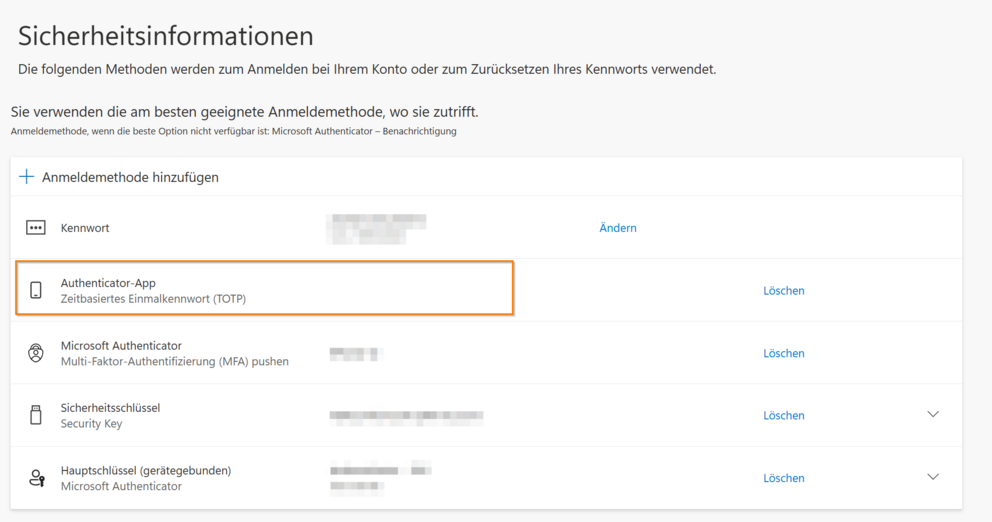Click Ändern link for Kennwort
The height and width of the screenshot is (522, 992).
point(618,228)
